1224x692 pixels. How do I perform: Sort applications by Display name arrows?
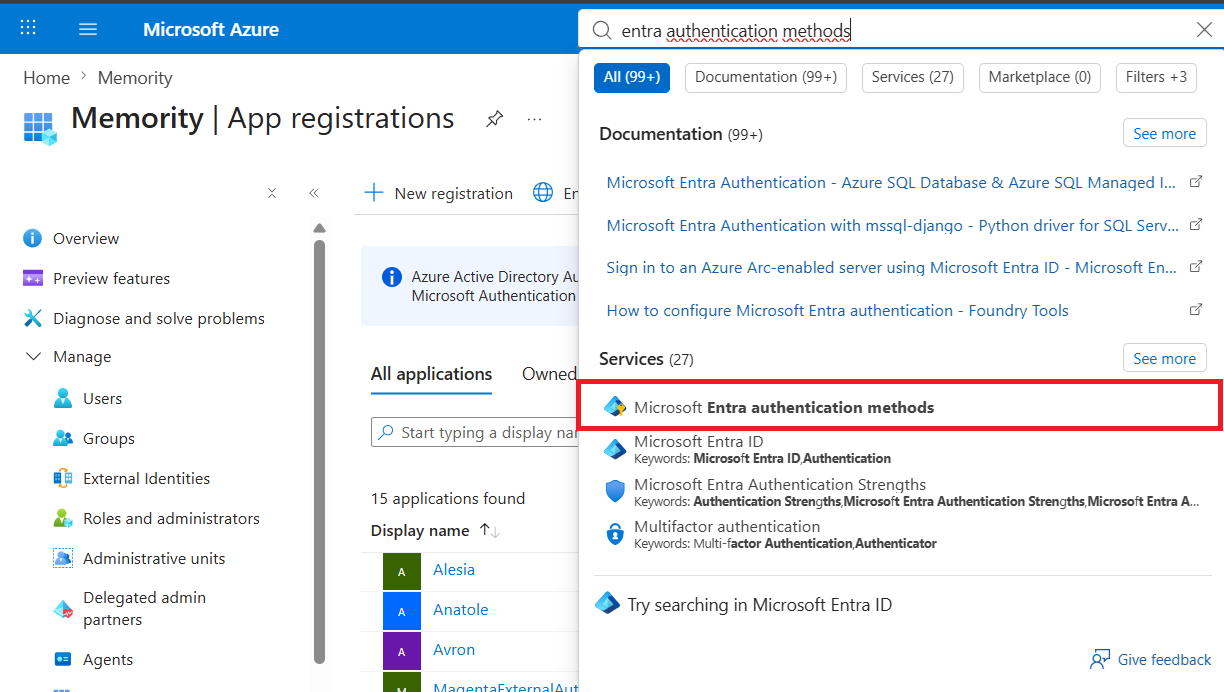tap(489, 531)
